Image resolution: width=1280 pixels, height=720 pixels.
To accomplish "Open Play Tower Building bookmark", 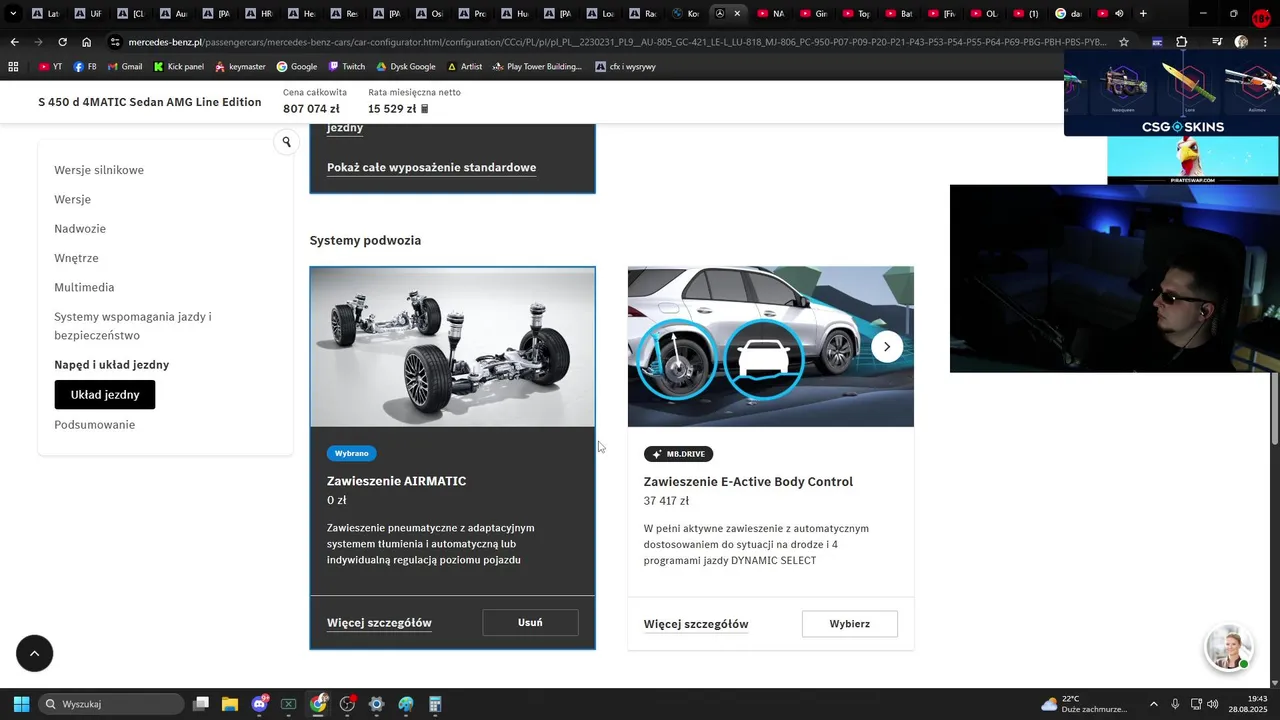I will click(537, 67).
